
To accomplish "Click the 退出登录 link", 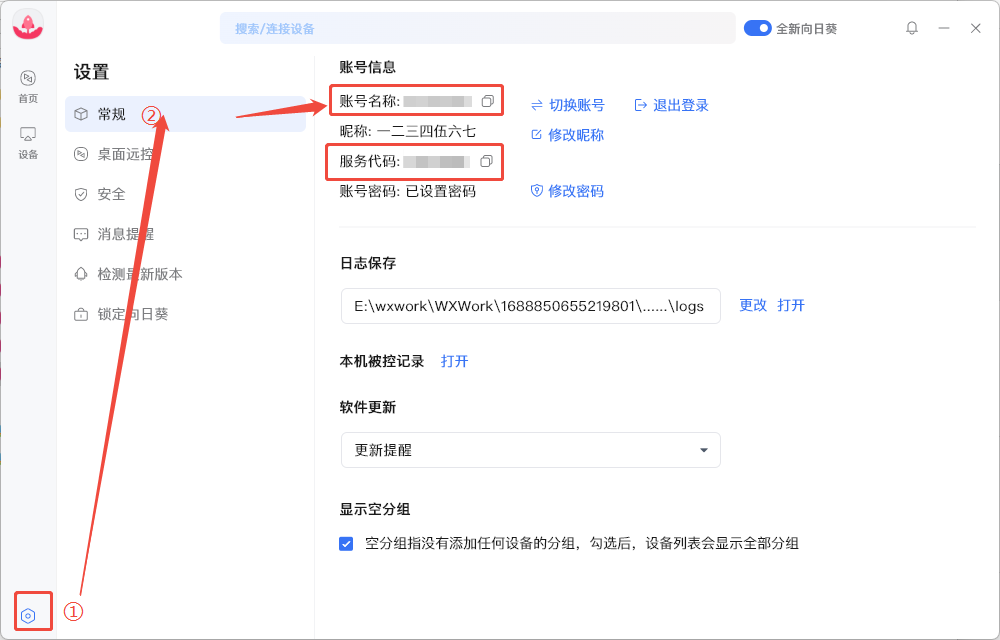I will [x=672, y=105].
